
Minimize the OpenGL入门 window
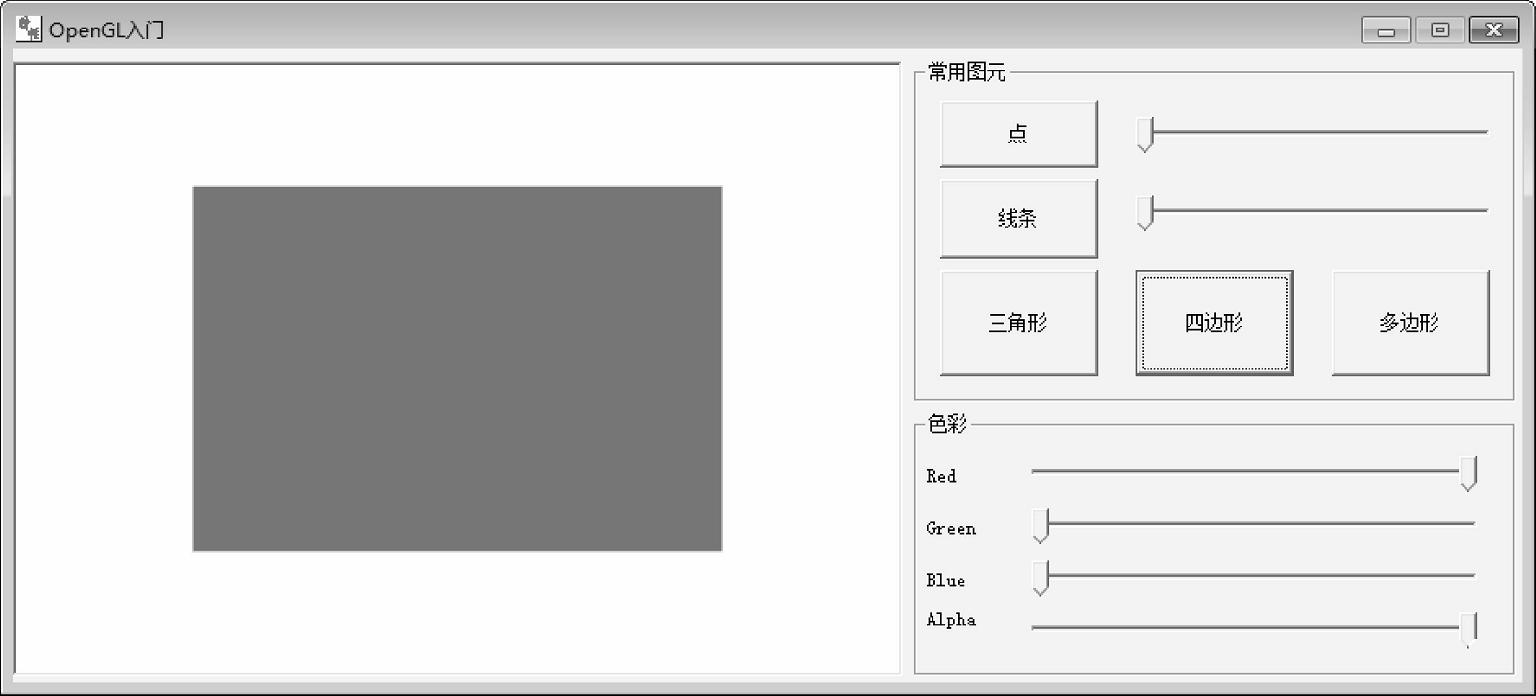coord(1386,31)
